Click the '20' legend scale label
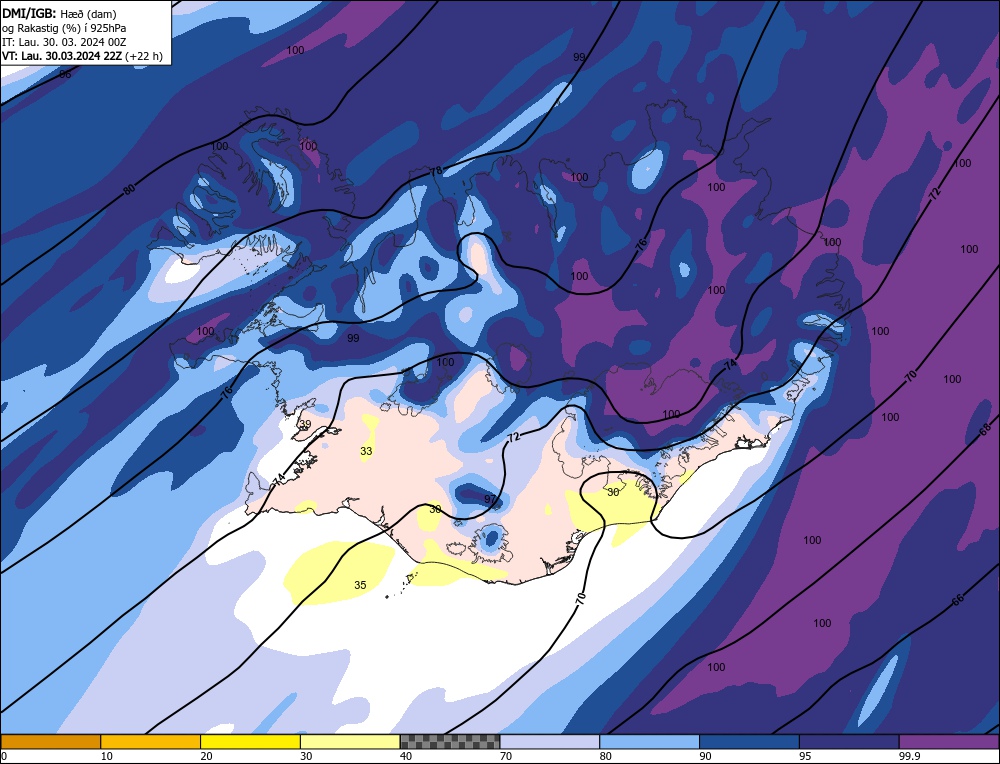The width and height of the screenshot is (1000, 764). click(206, 756)
